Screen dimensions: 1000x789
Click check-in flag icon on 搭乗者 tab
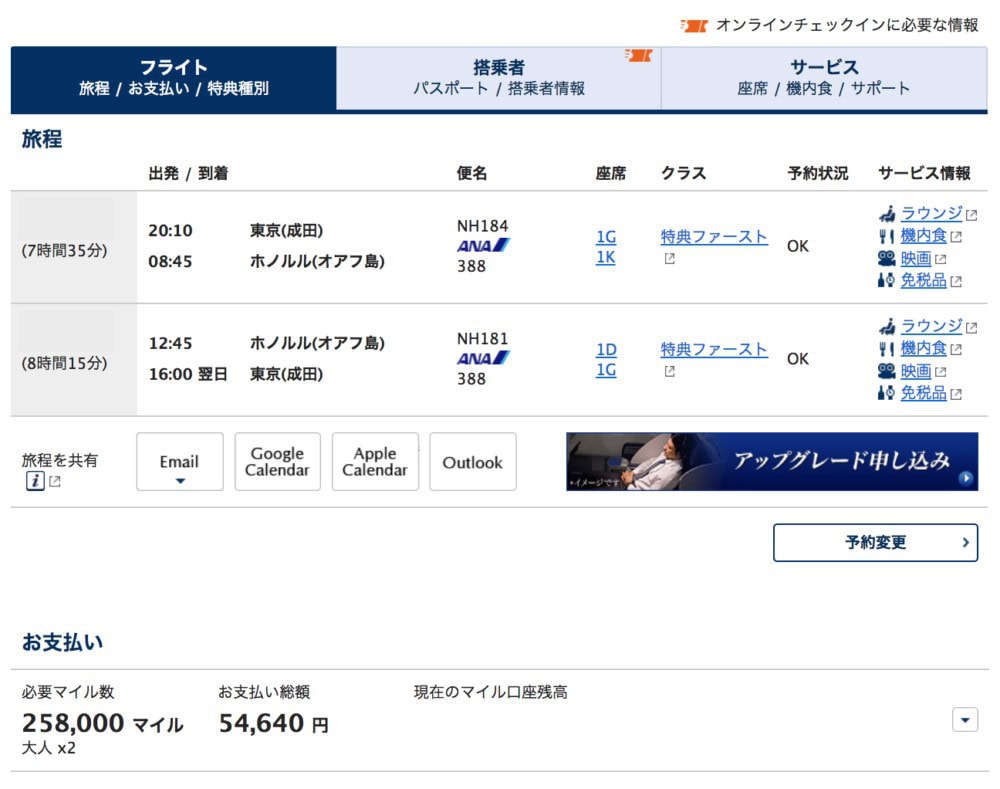638,55
